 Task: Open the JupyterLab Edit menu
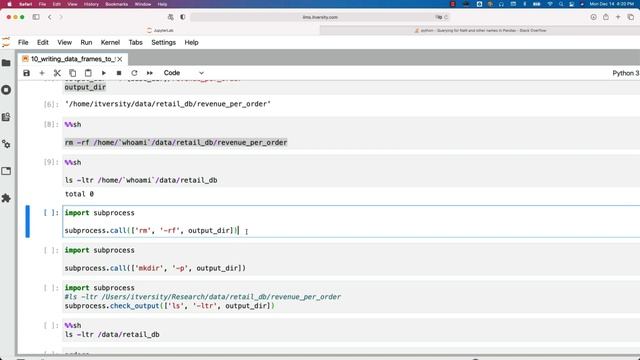click(42, 42)
